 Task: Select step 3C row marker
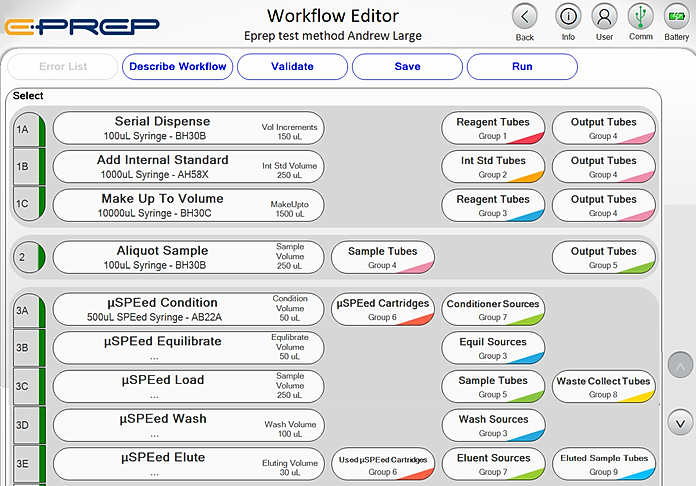click(x=24, y=387)
